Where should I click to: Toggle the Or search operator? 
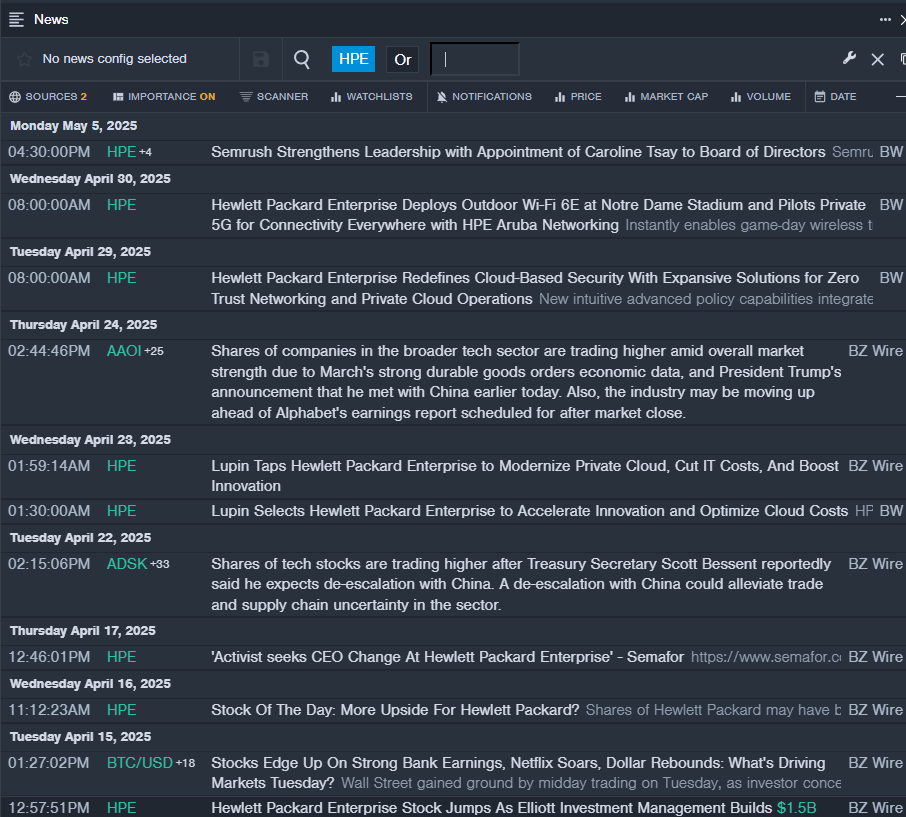click(x=403, y=60)
